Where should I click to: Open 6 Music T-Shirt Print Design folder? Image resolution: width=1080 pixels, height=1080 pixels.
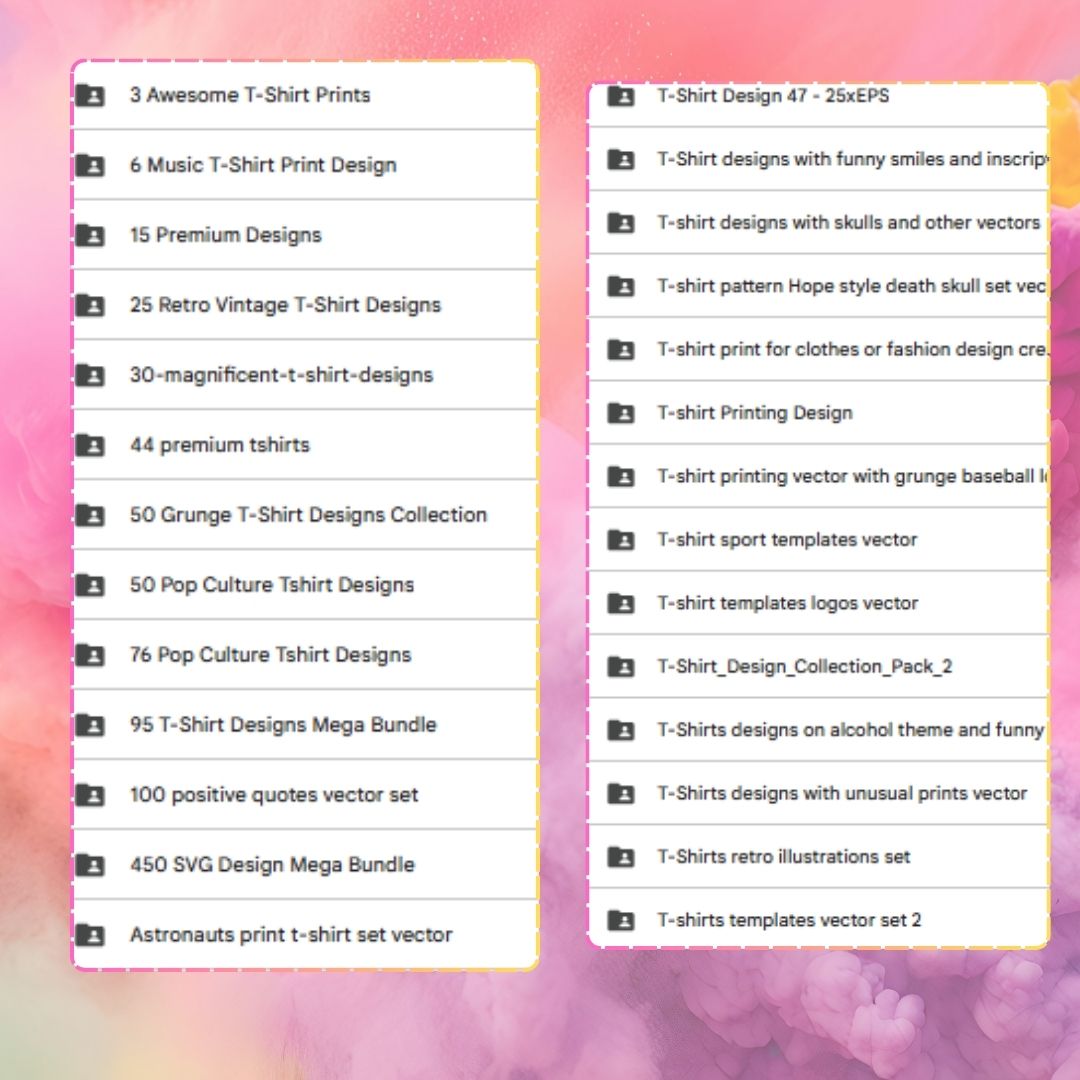coord(263,165)
